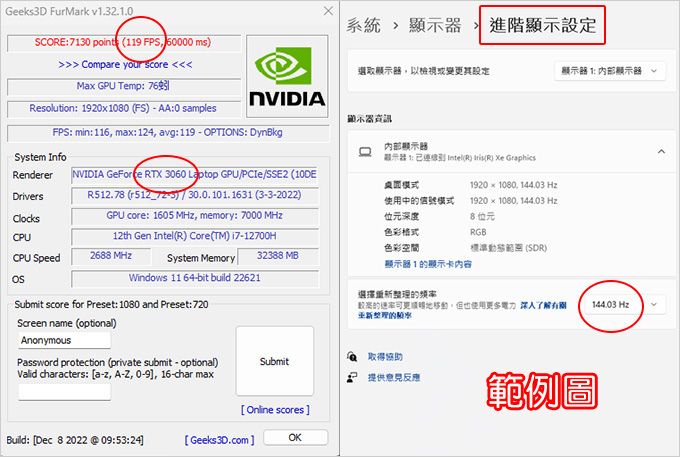The width and height of the screenshot is (680, 457).
Task: Open the Geeks3D.com link
Action: pos(219,440)
